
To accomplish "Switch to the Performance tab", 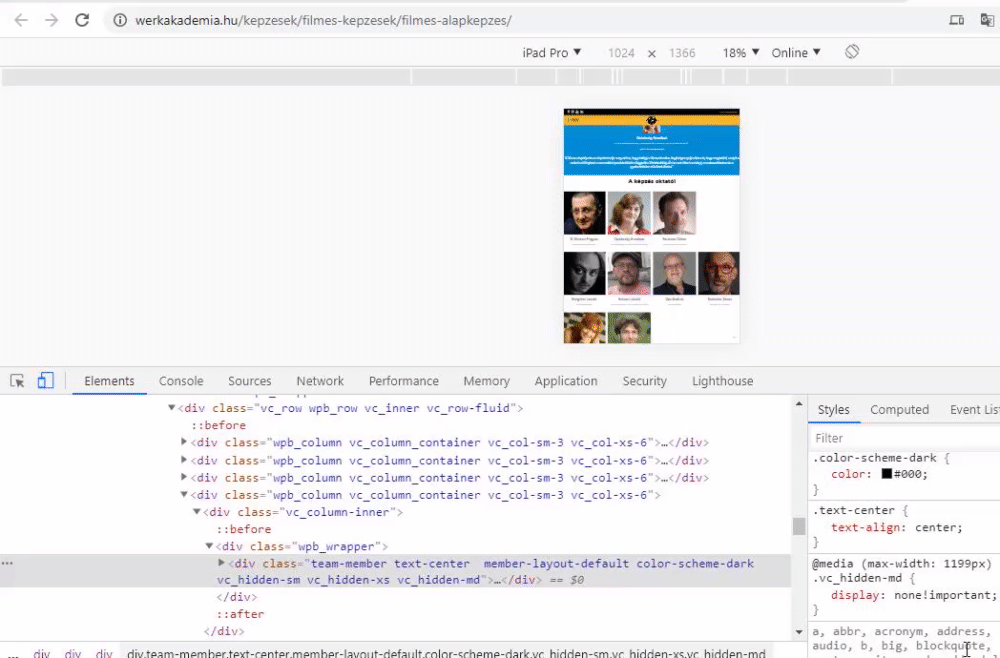I will (x=404, y=381).
